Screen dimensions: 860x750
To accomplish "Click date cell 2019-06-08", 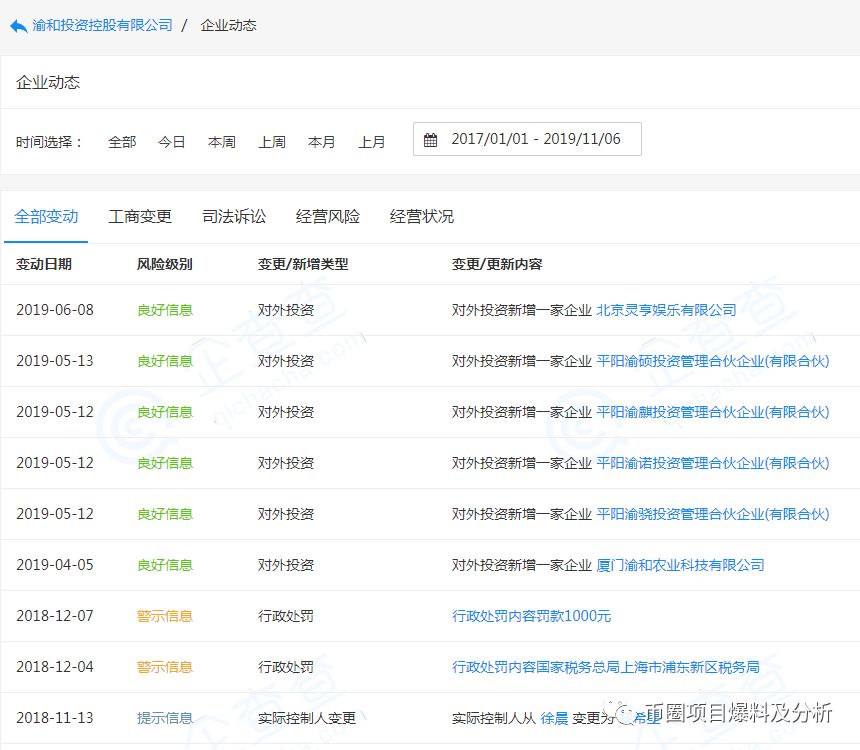I will (55, 310).
